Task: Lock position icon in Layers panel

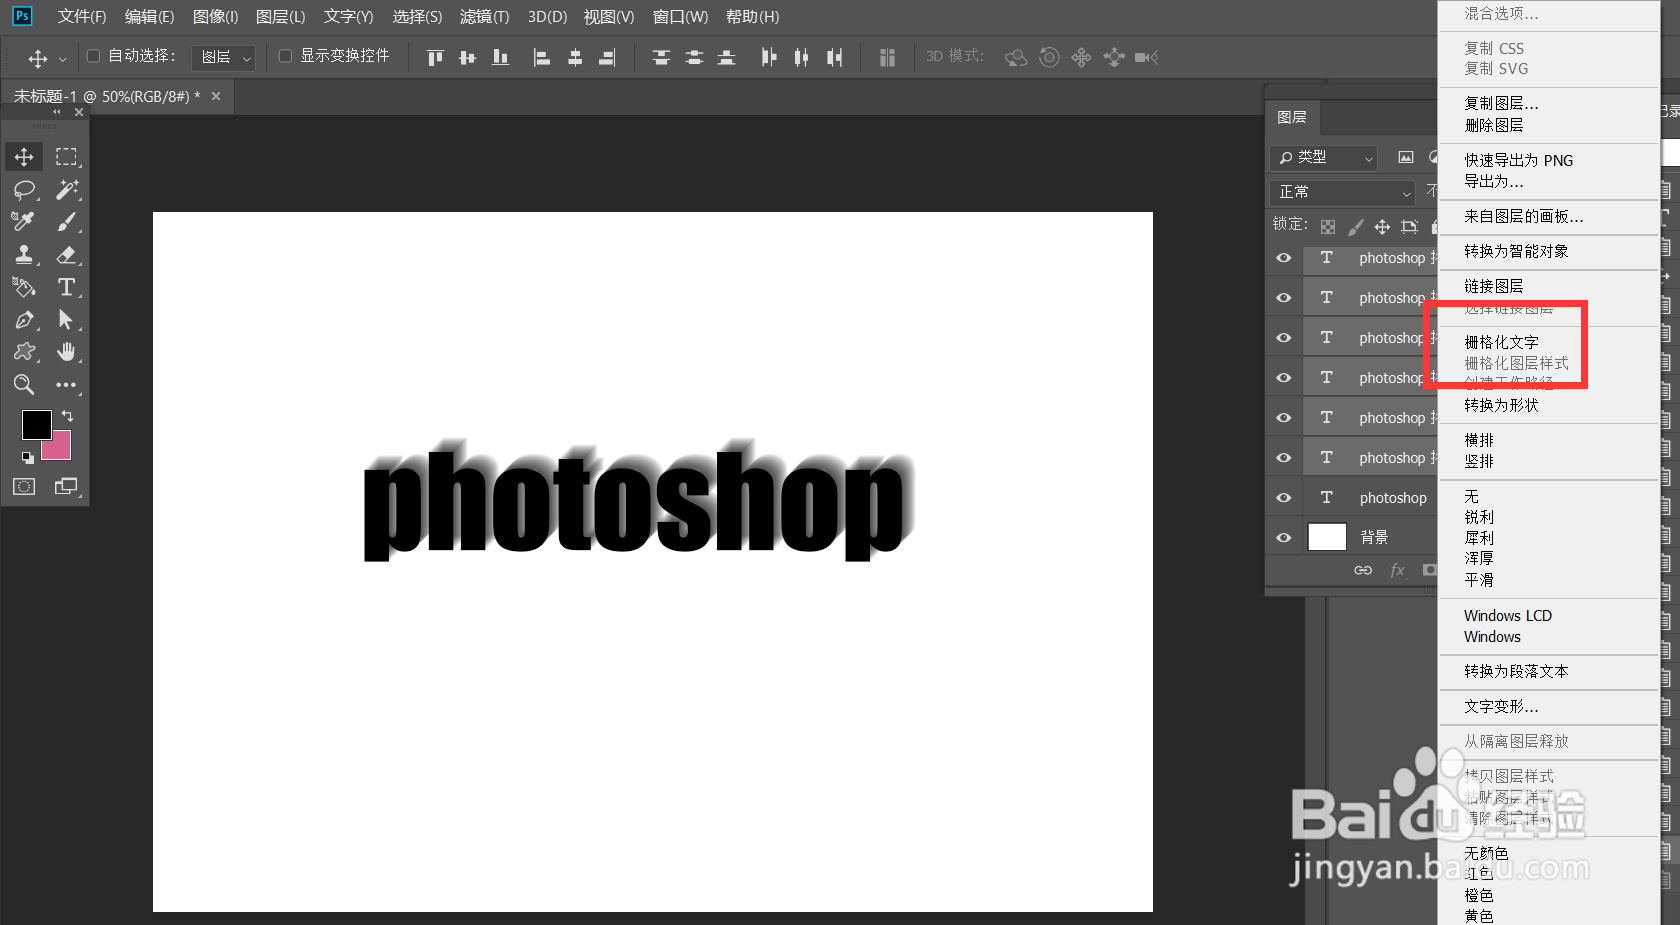Action: (x=1382, y=227)
